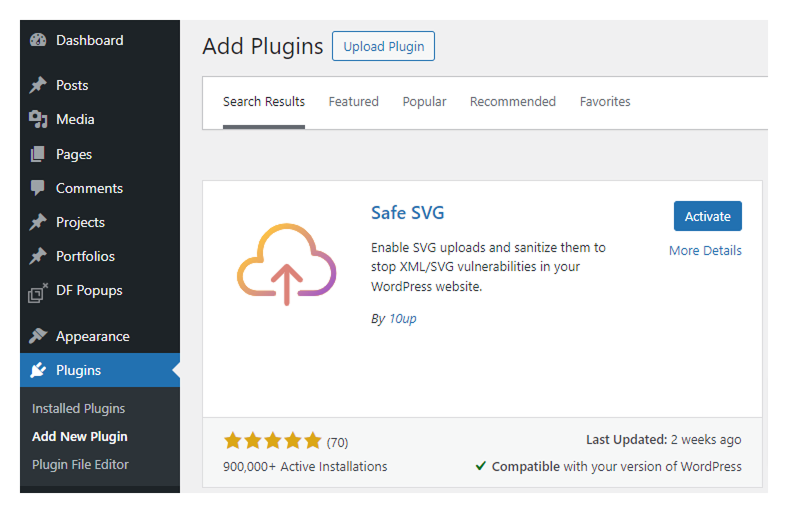This screenshot has height=513, width=788.
Task: Click the 900,000+ Active Installations text
Action: click(x=305, y=466)
